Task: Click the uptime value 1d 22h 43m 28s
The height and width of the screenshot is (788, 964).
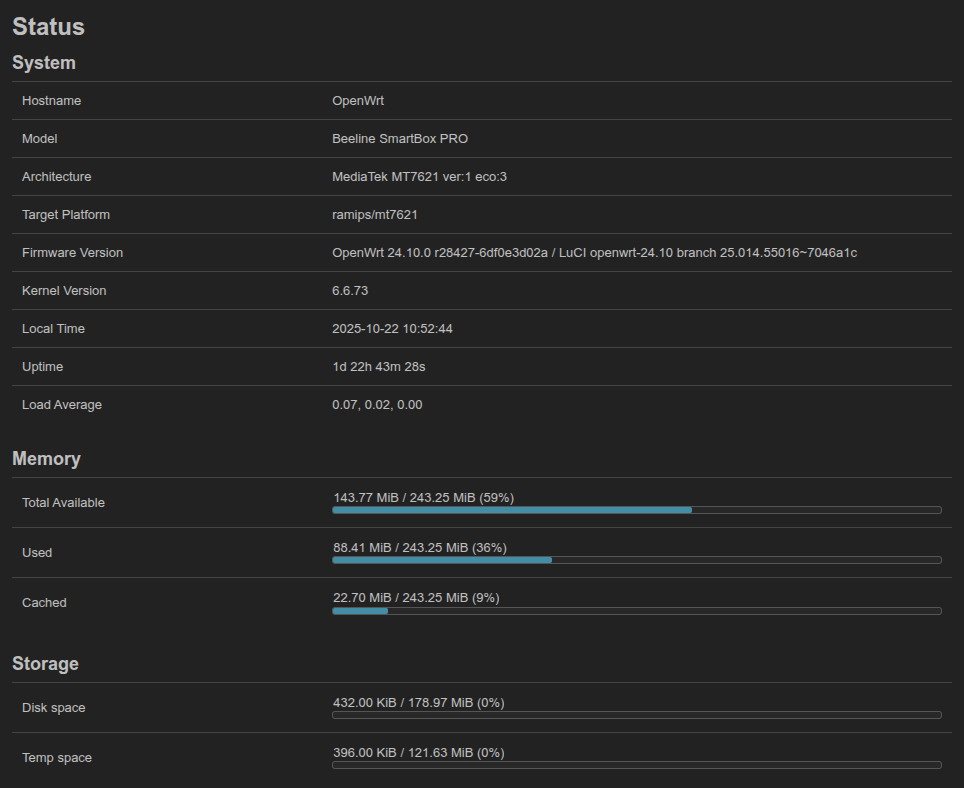Action: 379,367
